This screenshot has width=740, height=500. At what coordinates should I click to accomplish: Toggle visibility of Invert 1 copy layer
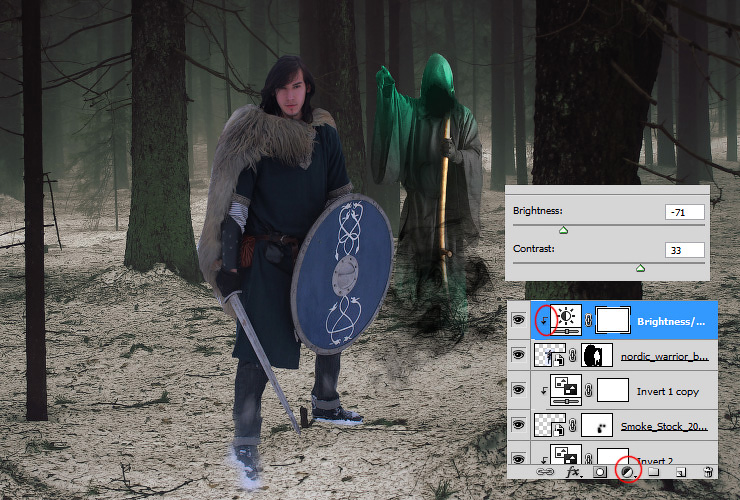(519, 390)
